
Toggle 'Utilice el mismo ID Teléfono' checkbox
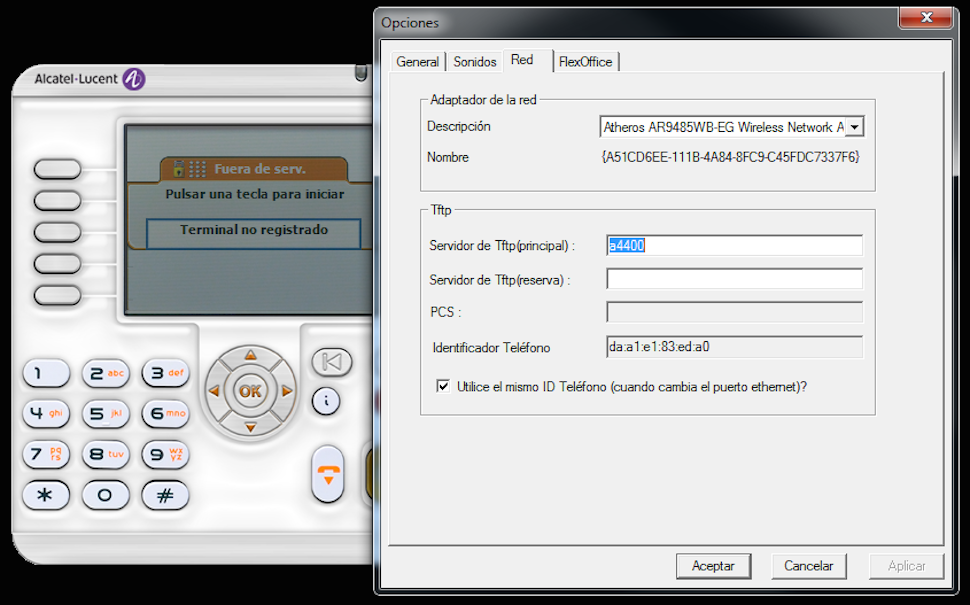(x=443, y=387)
